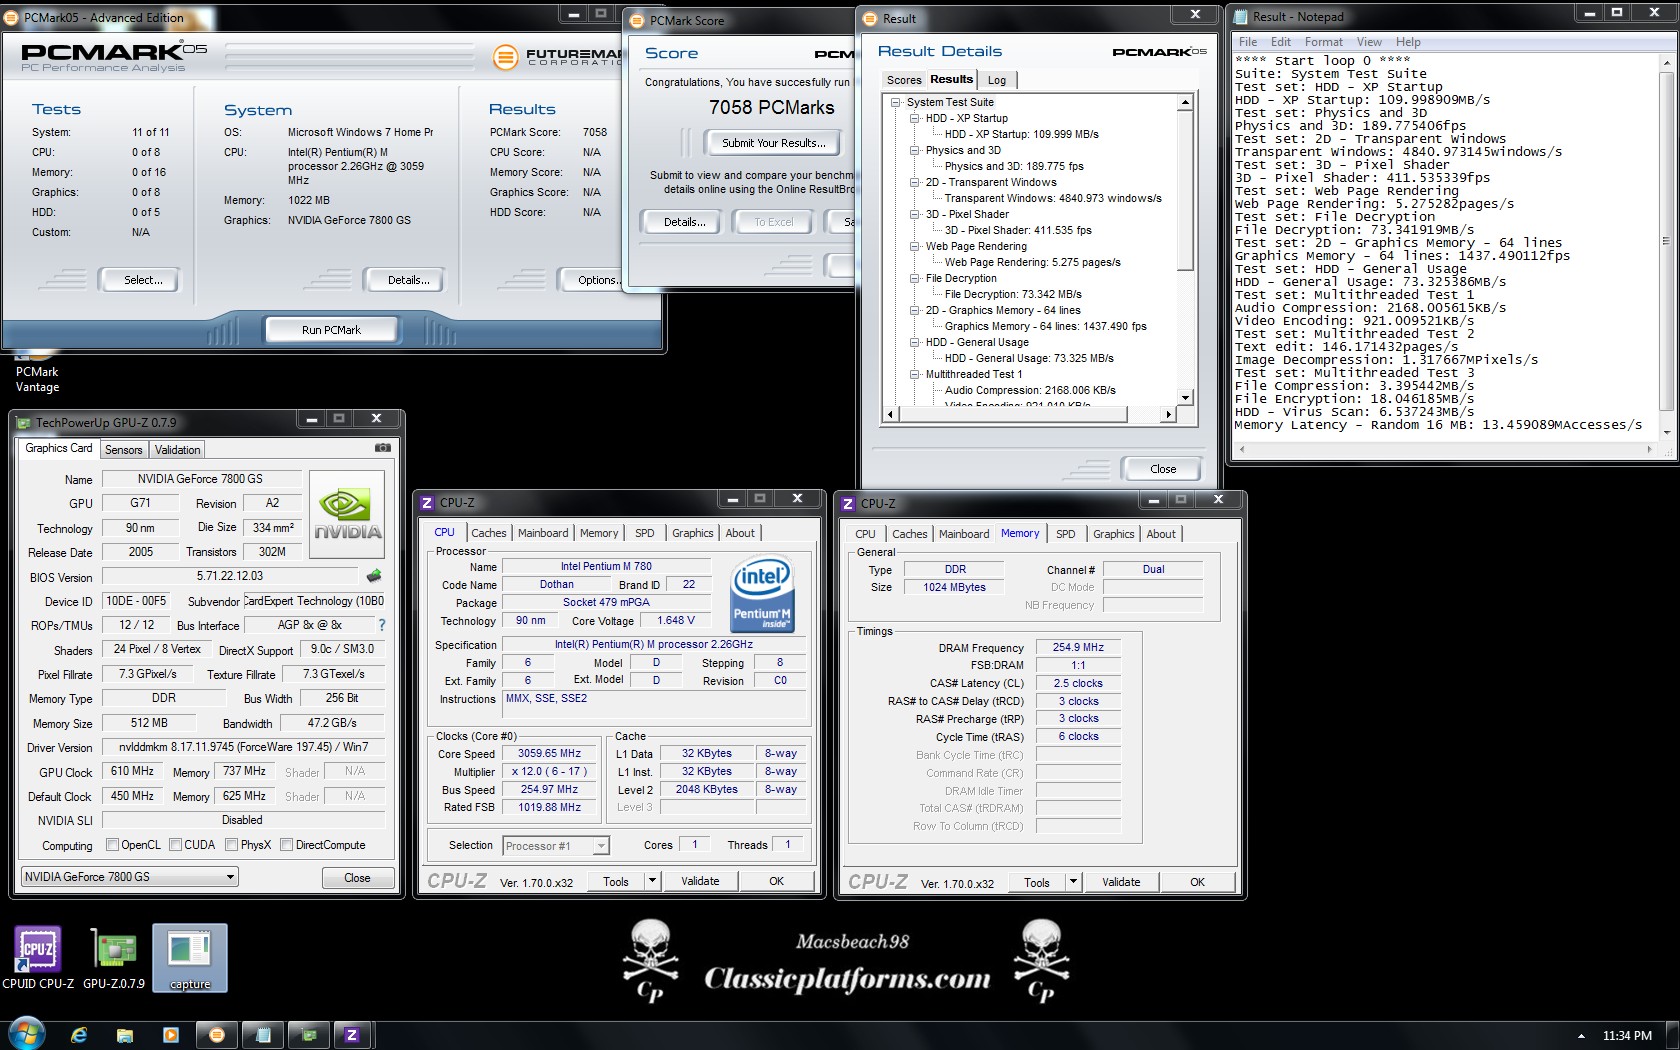Open Internet Explorer from the taskbar
Viewport: 1680px width, 1050px height.
[x=79, y=1035]
